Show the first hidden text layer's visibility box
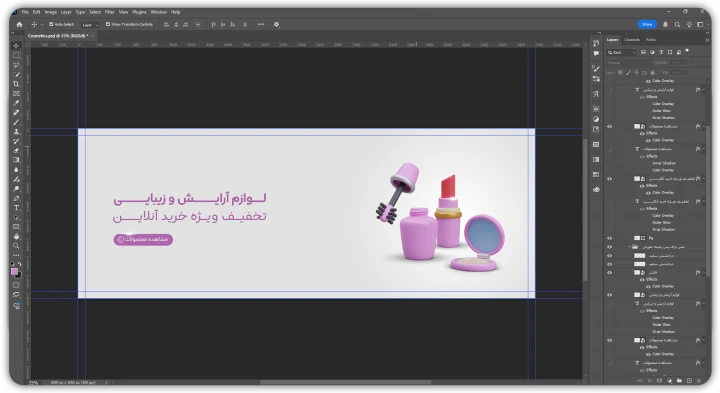The image size is (720, 393). pyautogui.click(x=610, y=90)
